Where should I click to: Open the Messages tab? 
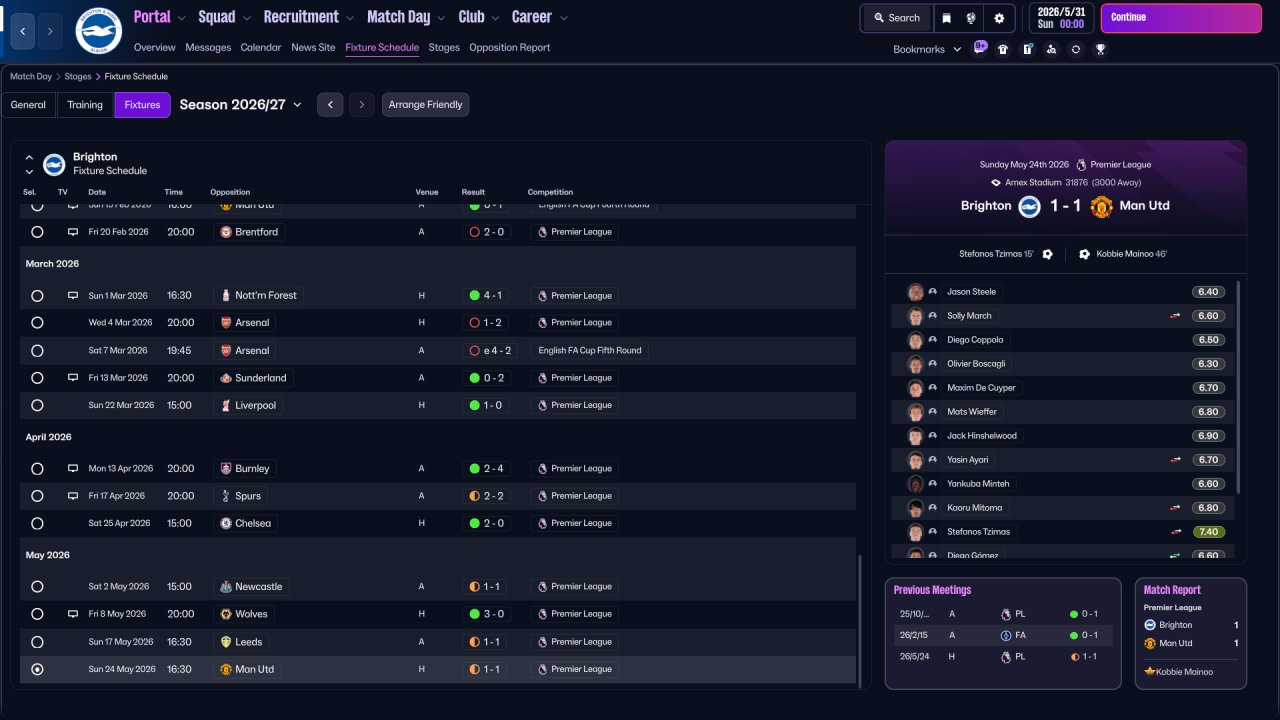pos(208,48)
